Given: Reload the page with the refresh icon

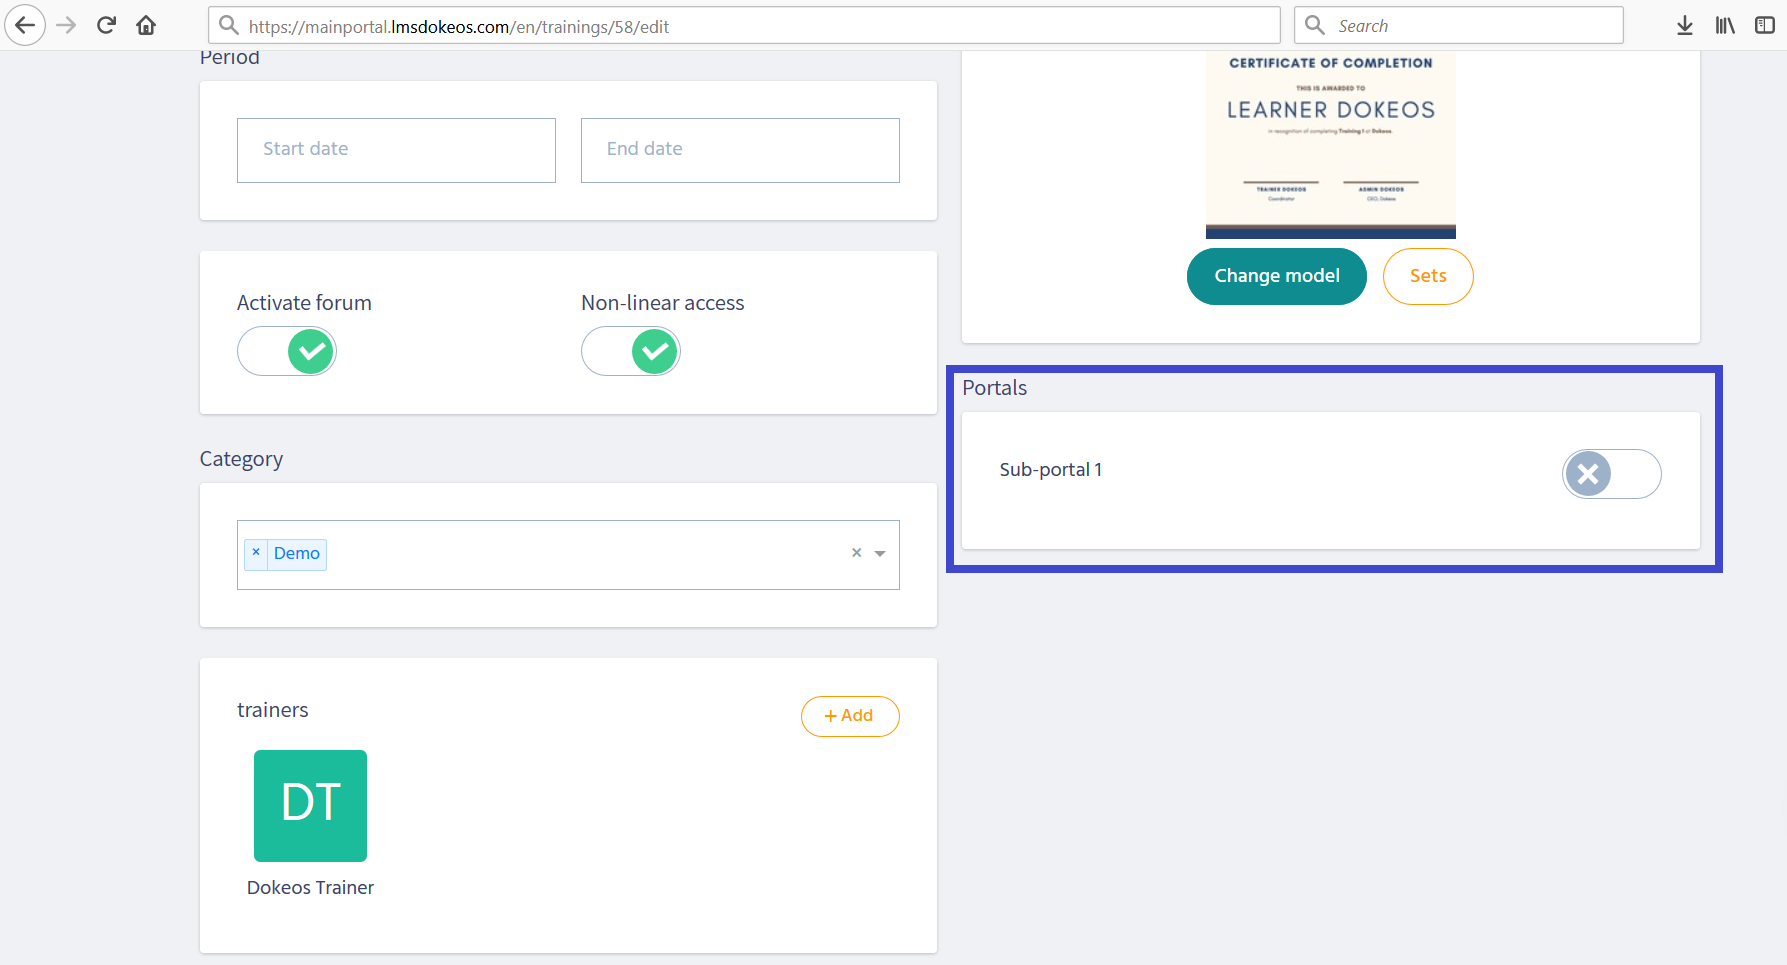Looking at the screenshot, I should (x=106, y=25).
